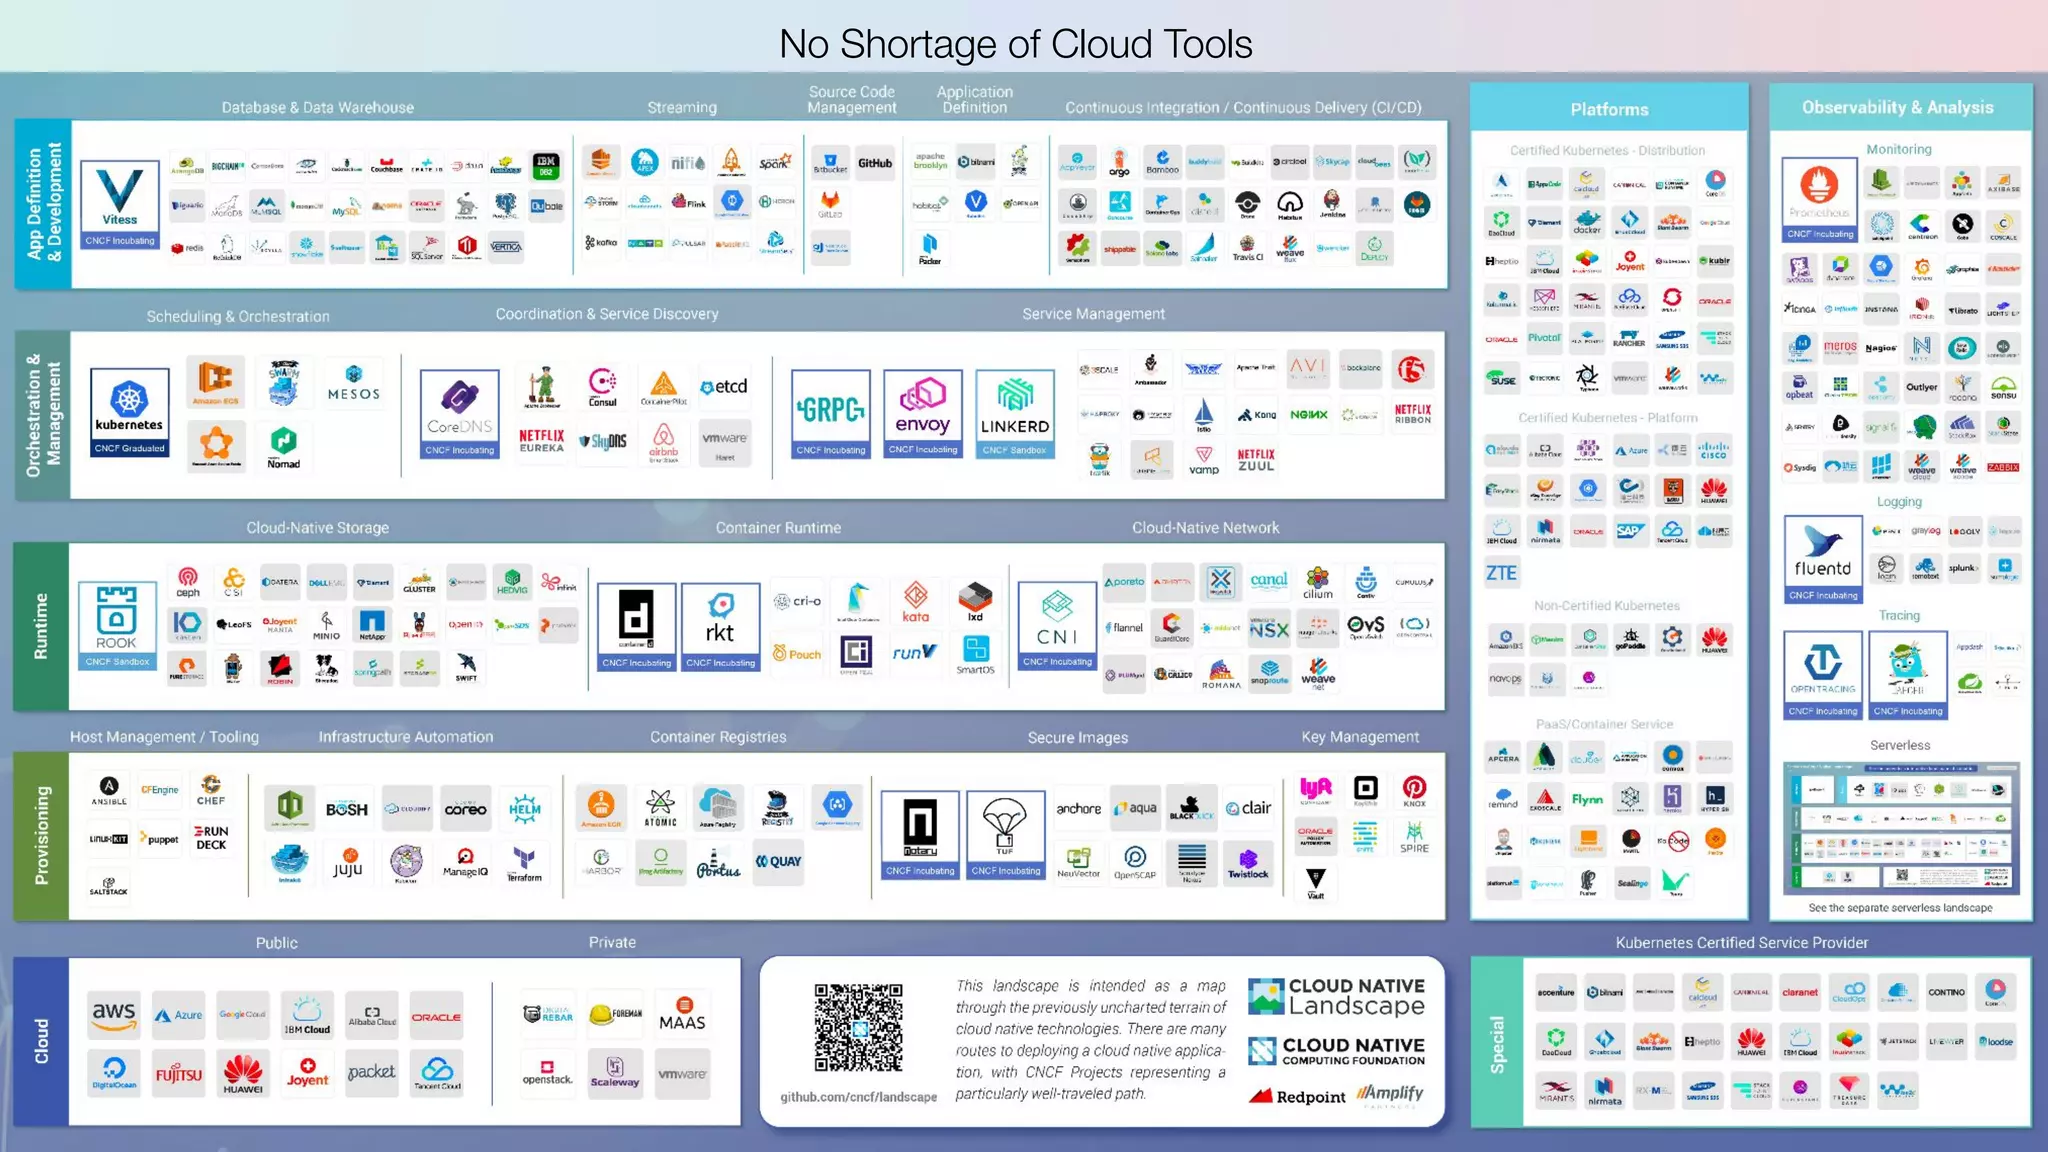
Task: Click the Terraform logo
Action: [x=524, y=863]
